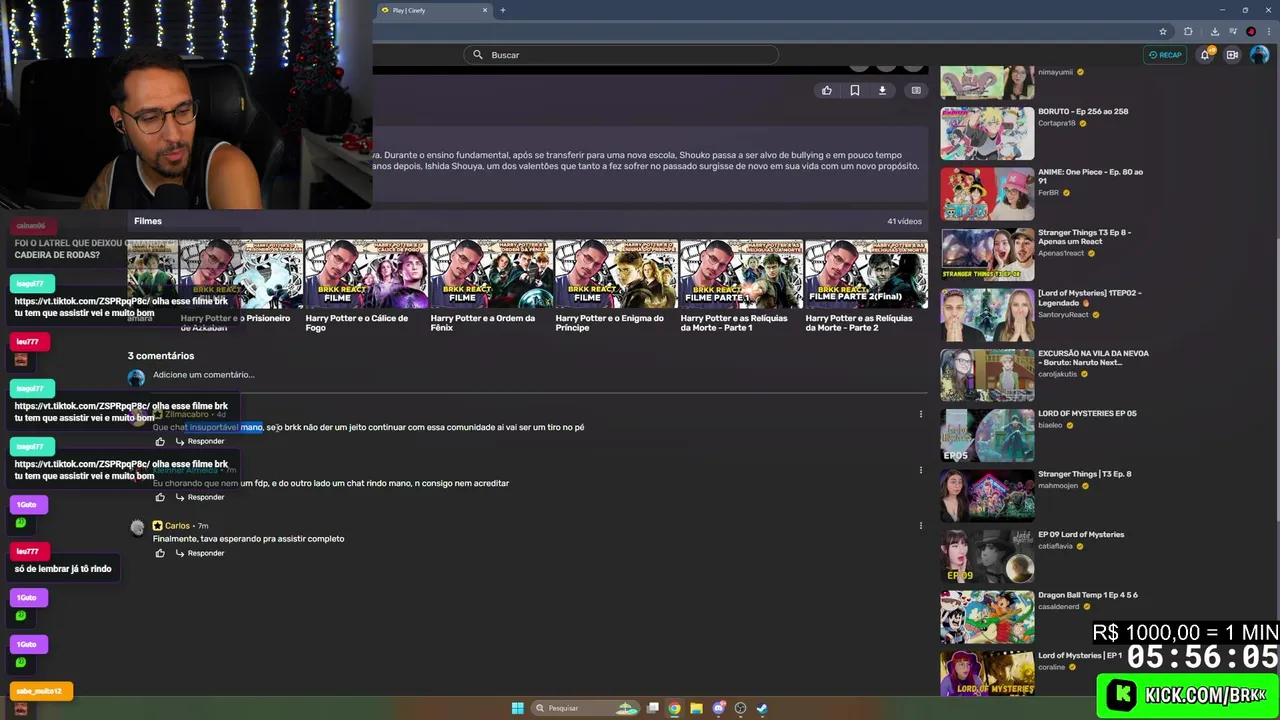Bookmark this page with the star icon
Screen dimensions: 1280x720
point(1163,31)
